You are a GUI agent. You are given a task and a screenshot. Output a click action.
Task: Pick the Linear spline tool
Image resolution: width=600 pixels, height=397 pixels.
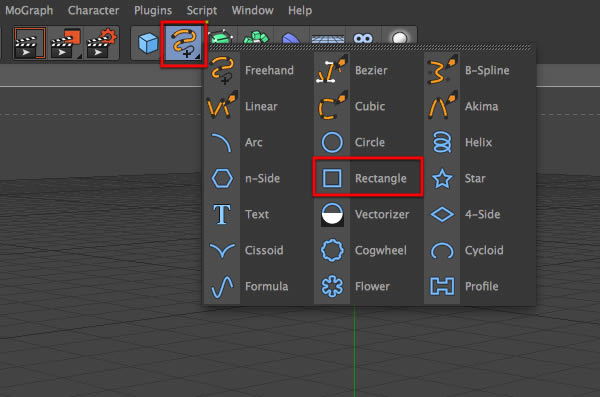[x=258, y=106]
